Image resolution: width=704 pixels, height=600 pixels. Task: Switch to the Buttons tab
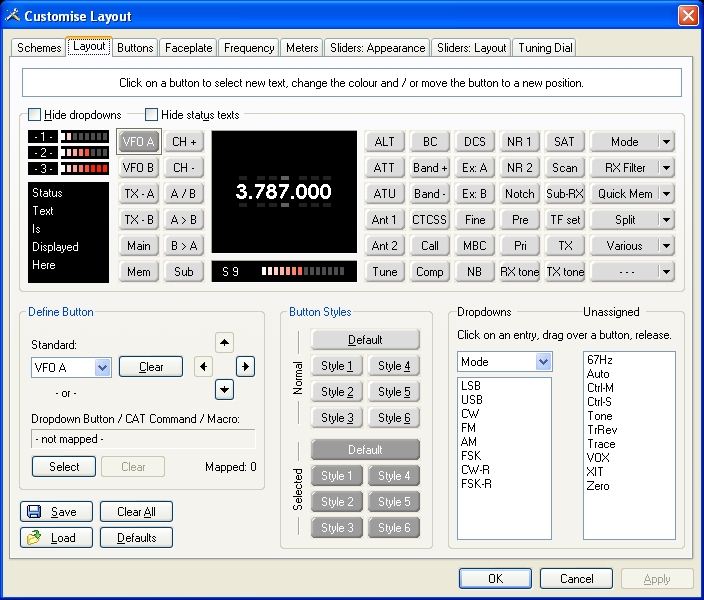[135, 48]
